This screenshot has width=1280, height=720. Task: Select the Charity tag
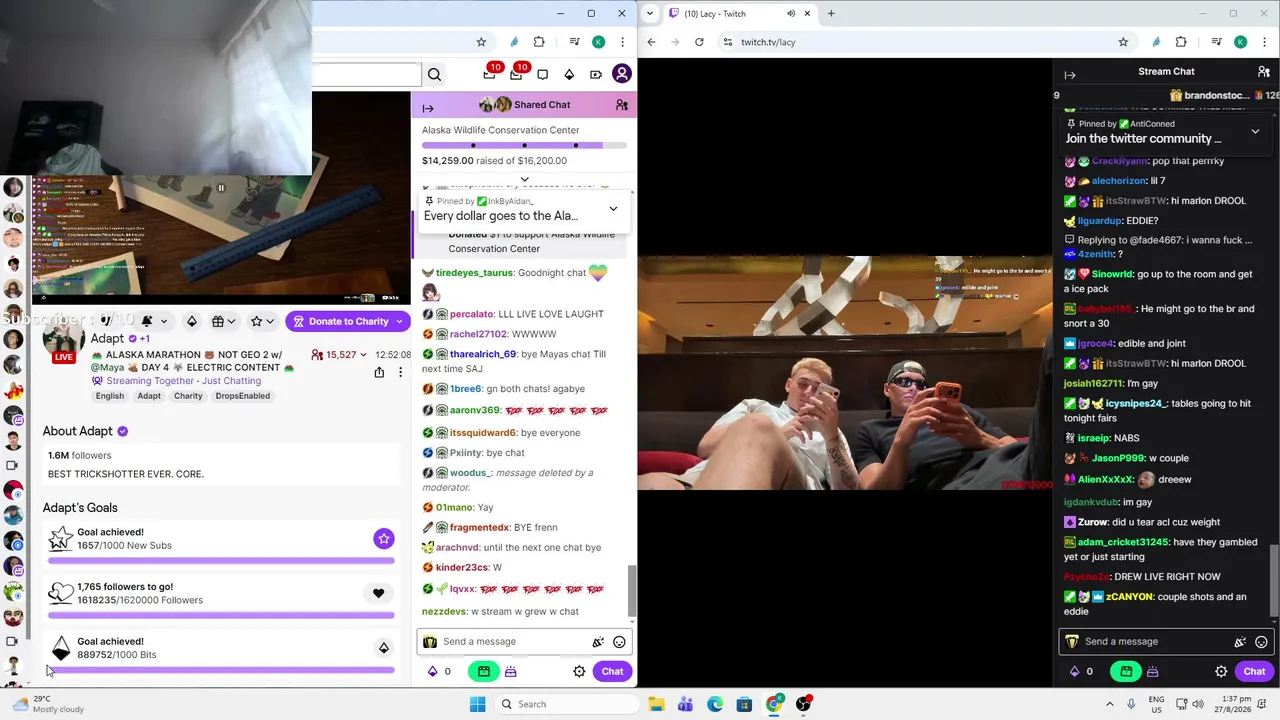coord(188,396)
